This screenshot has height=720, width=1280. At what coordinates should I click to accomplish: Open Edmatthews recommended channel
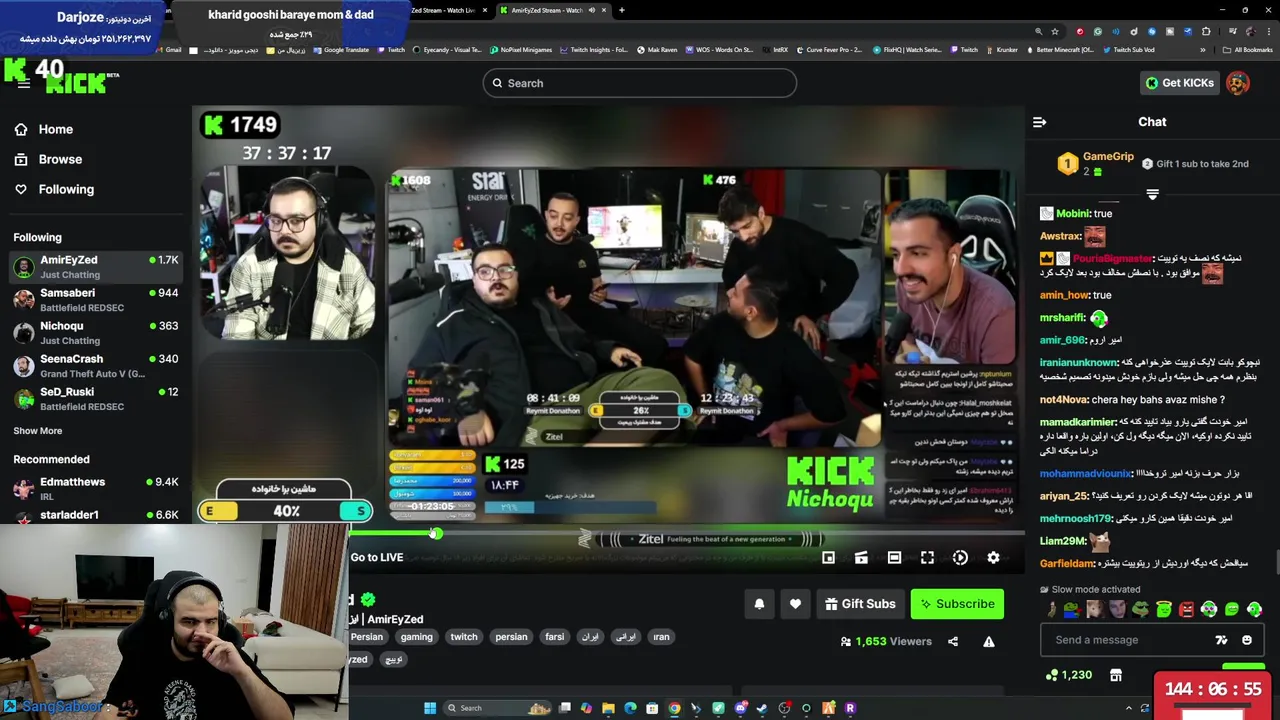pyautogui.click(x=95, y=489)
